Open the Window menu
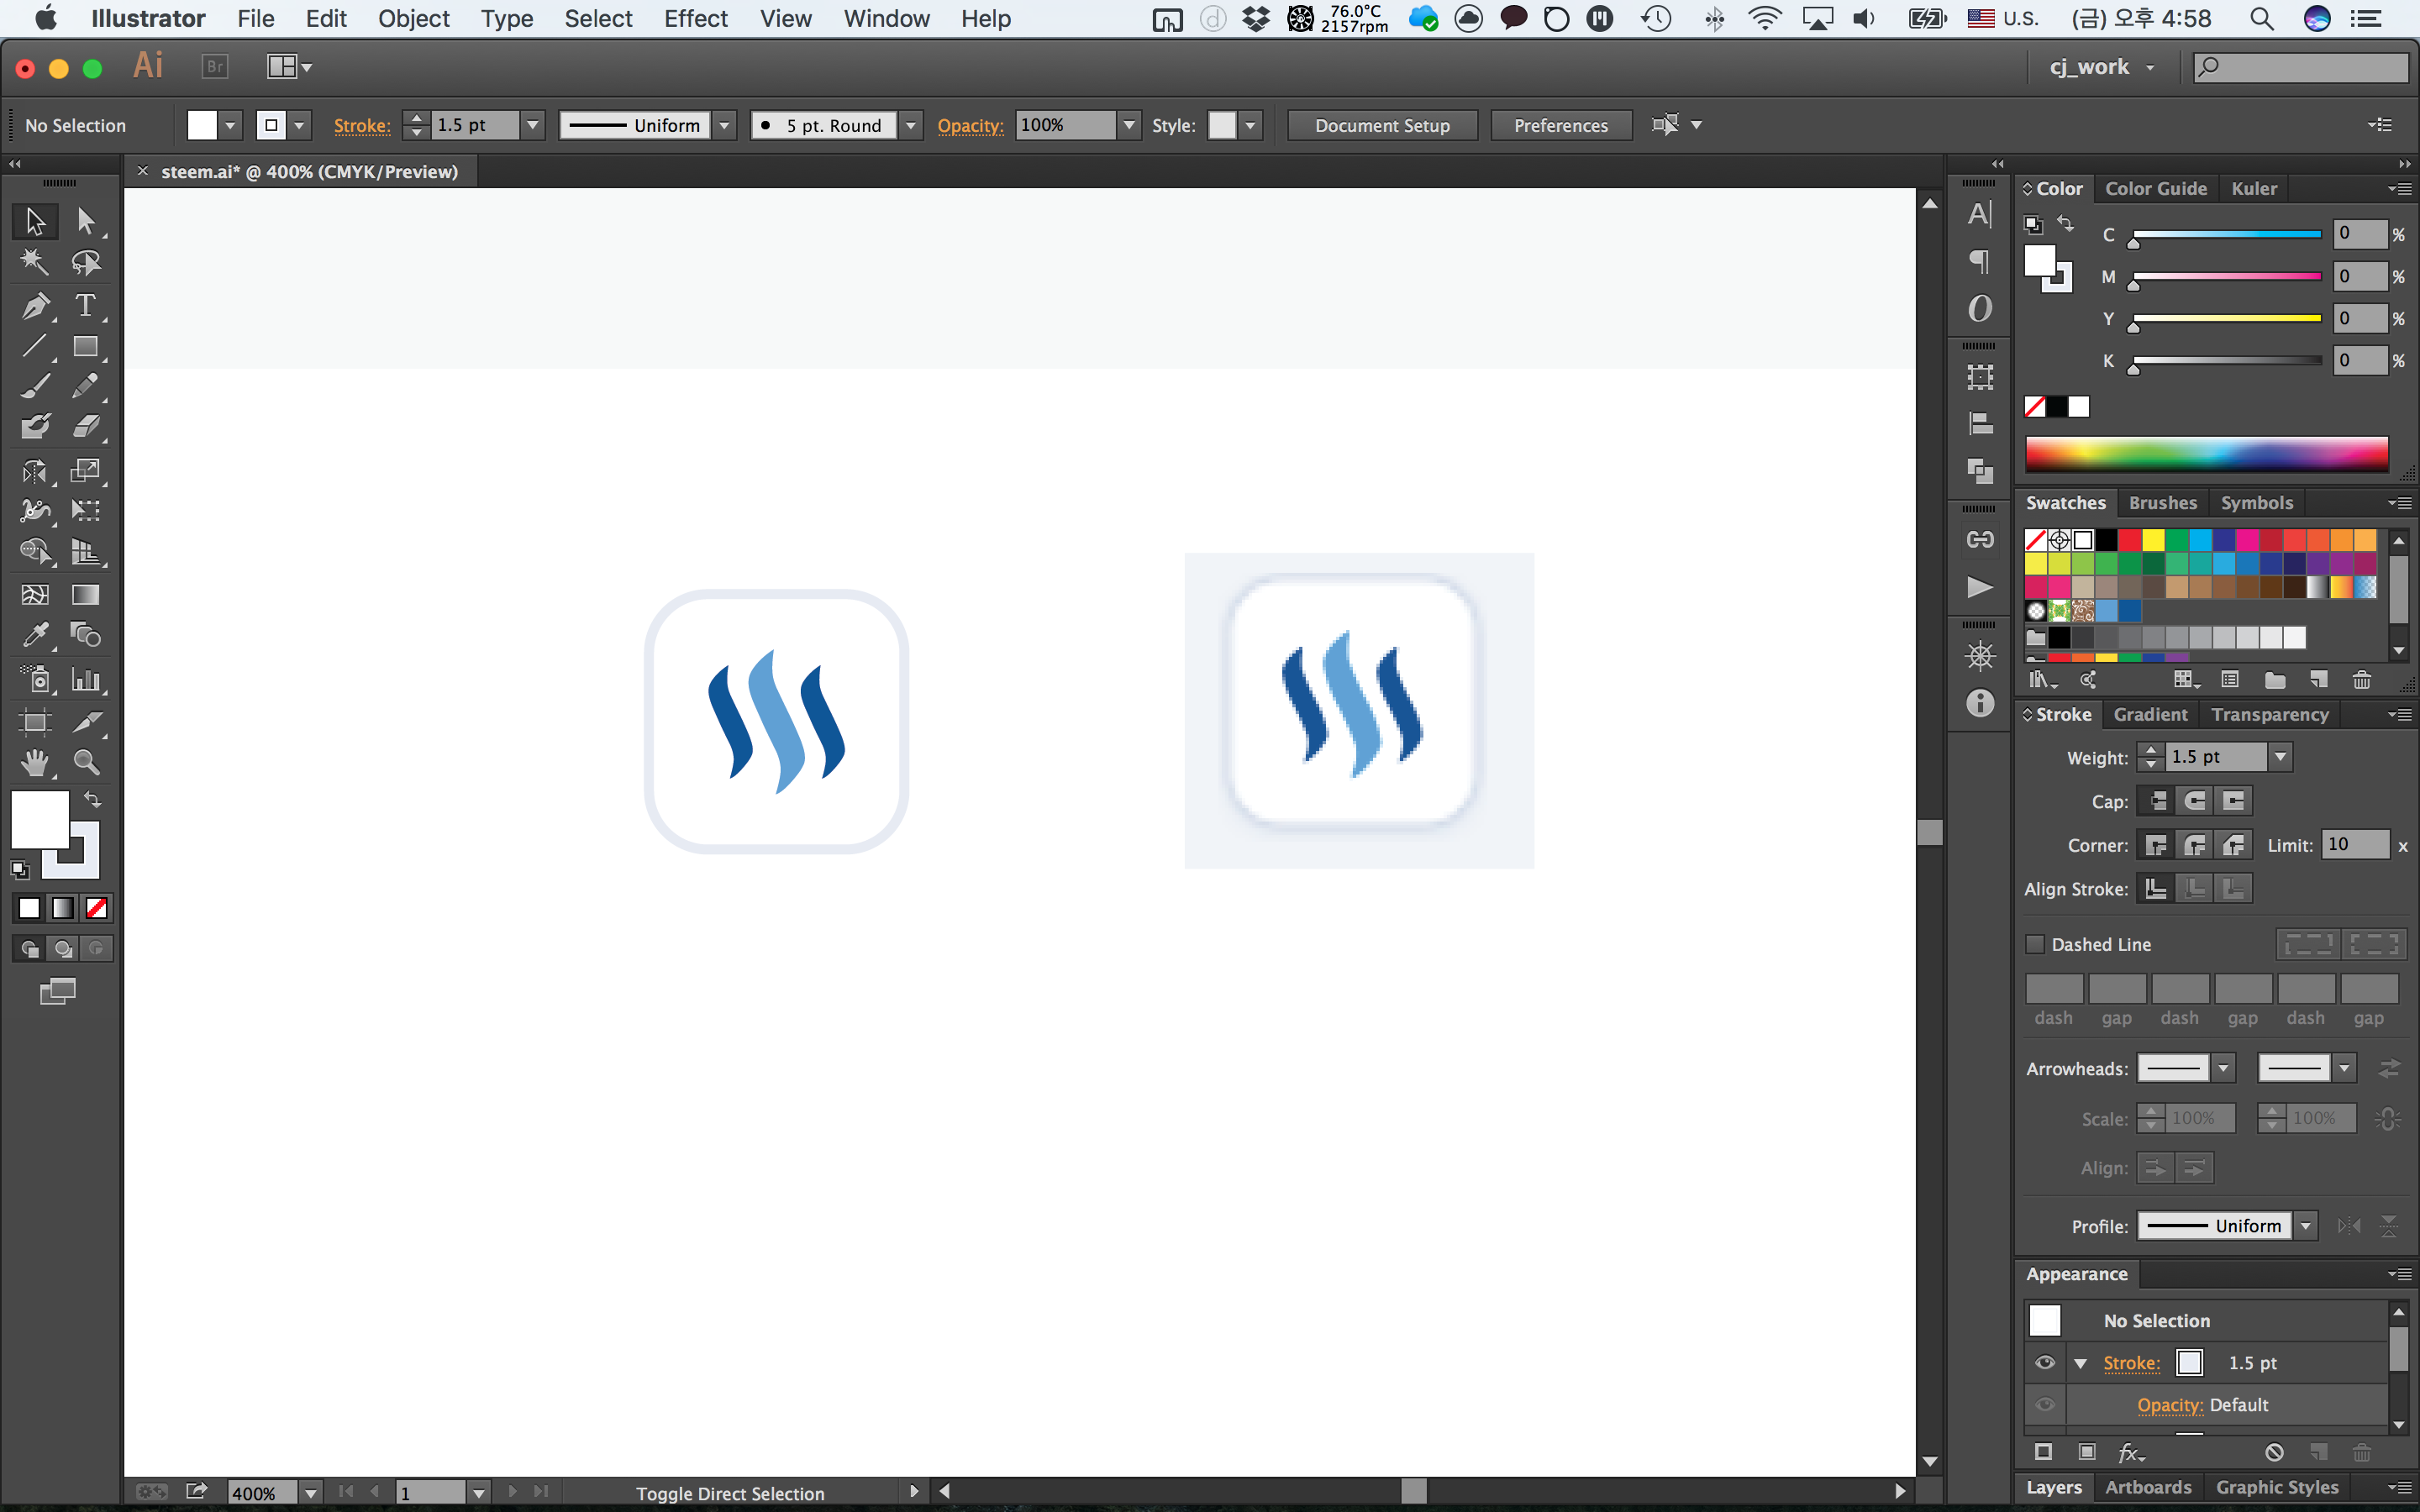Viewport: 2420px width, 1512px height. click(886, 18)
